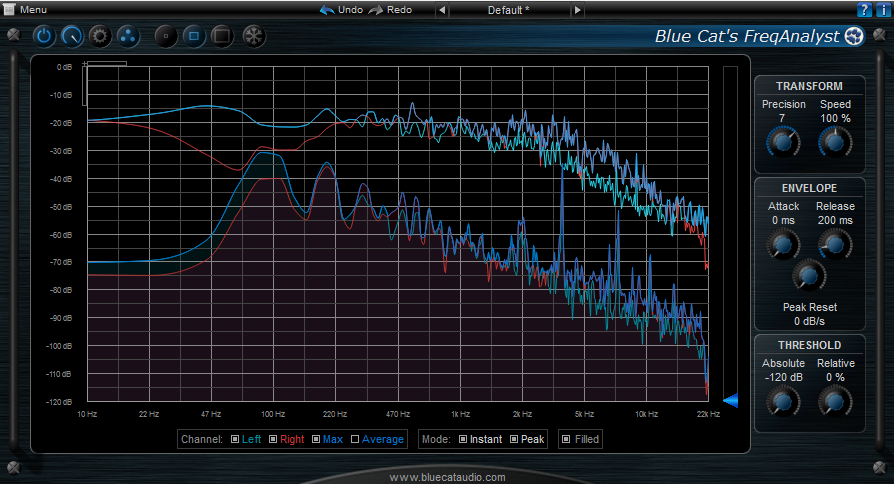Image resolution: width=894 pixels, height=484 pixels.
Task: Click the ENVELOPE section header
Action: [809, 188]
